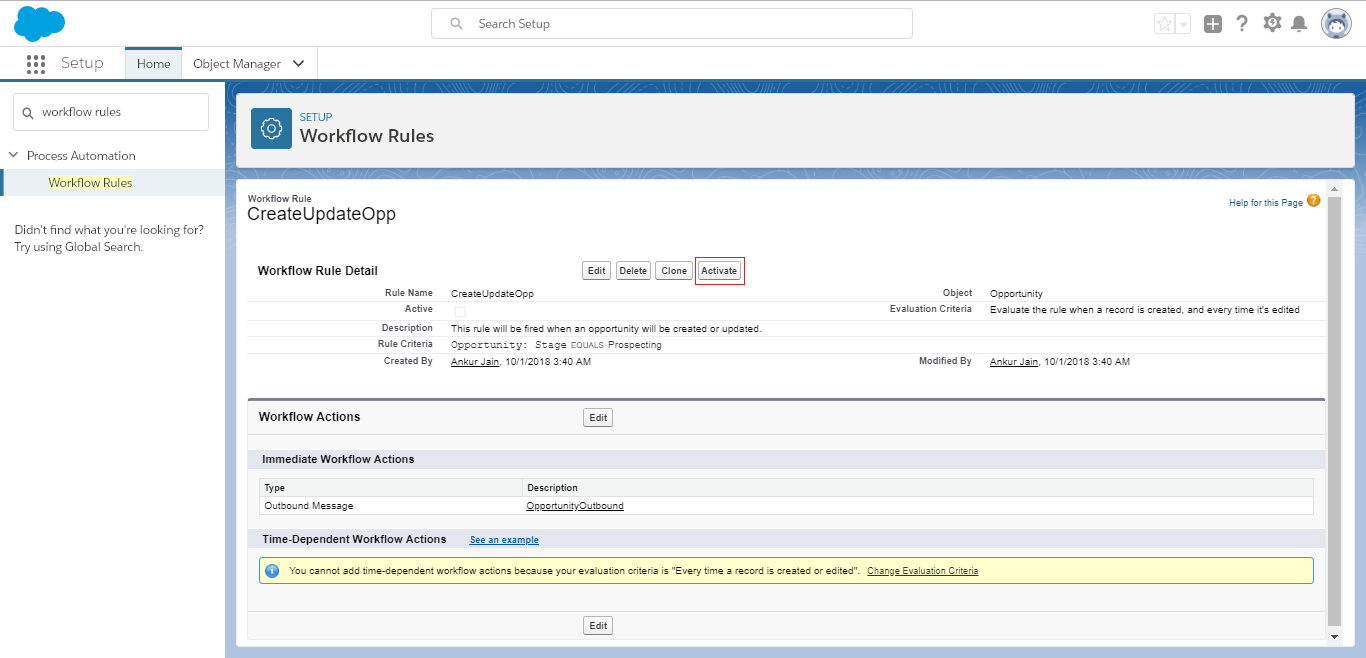Click the Setup app name label
The width and height of the screenshot is (1366, 658).
82,63
